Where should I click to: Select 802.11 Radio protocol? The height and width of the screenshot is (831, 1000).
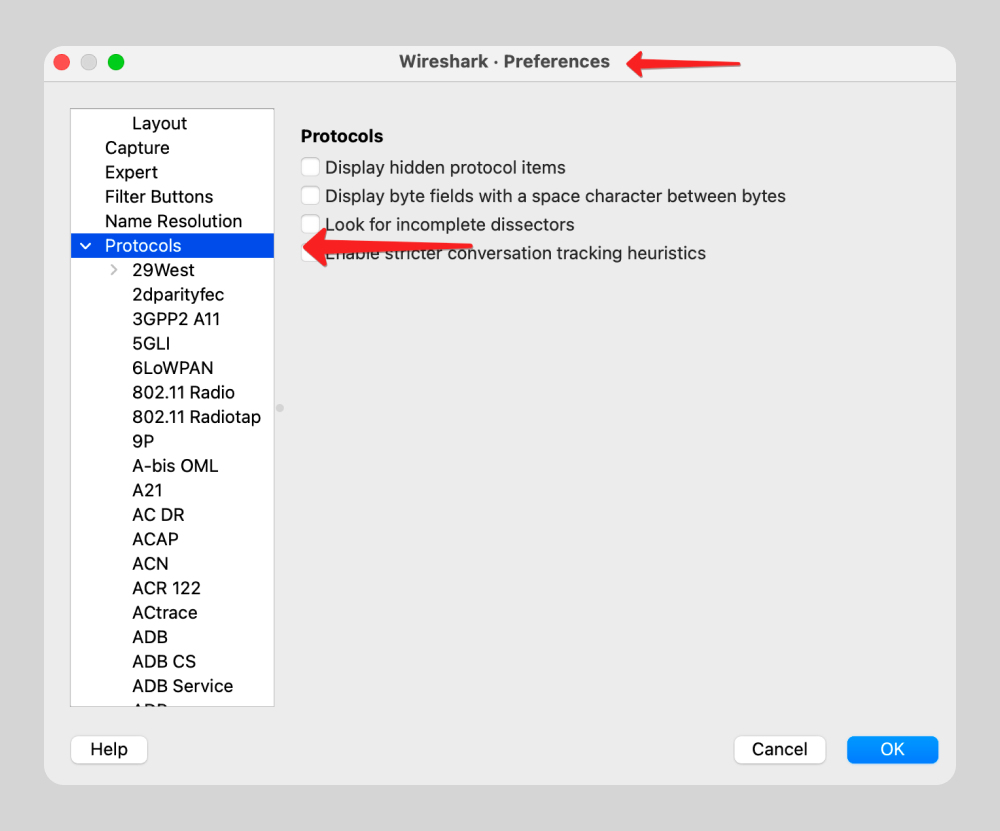[x=184, y=392]
